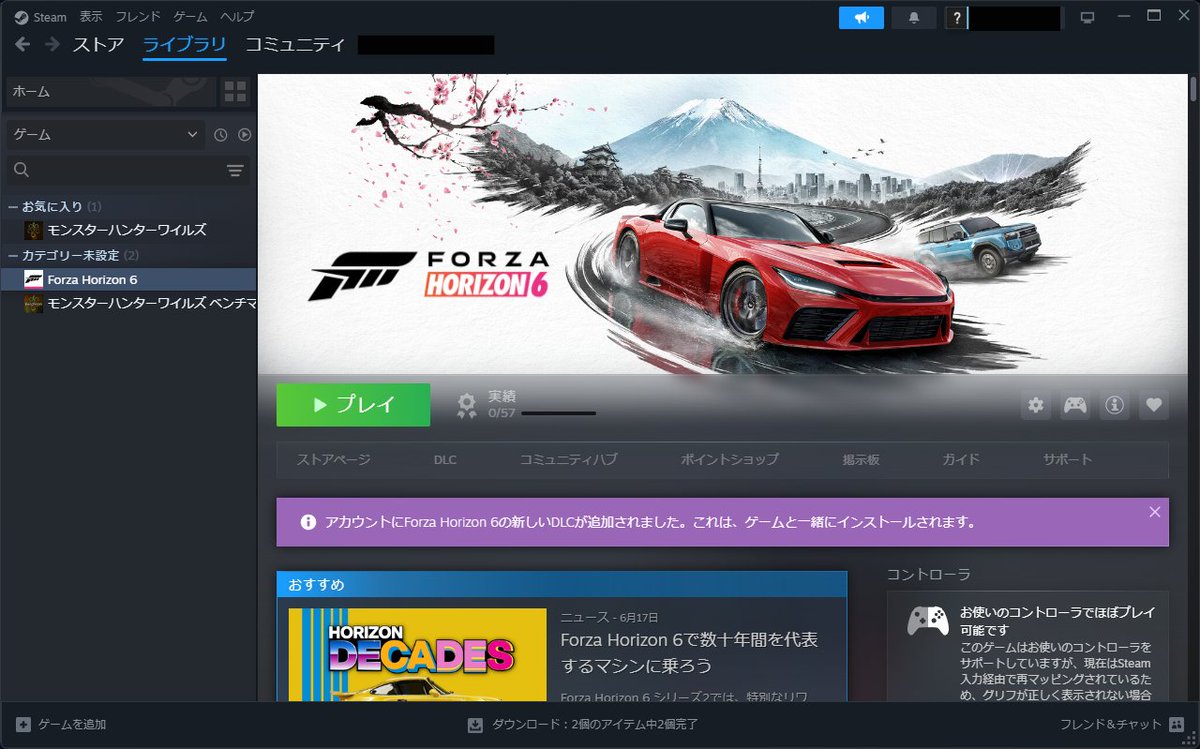Viewport: 1200px width, 749px height.
Task: Click the controller icon in コントローラ panel
Action: [928, 621]
